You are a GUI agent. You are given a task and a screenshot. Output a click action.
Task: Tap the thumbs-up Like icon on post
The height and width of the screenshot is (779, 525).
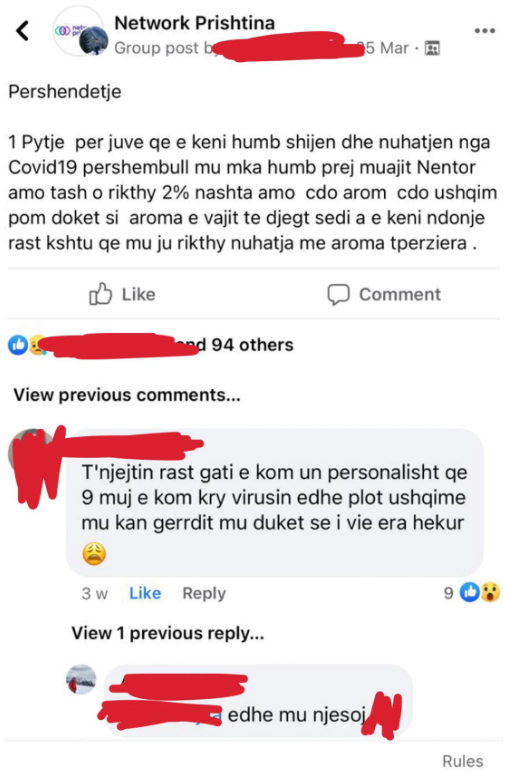click(100, 294)
